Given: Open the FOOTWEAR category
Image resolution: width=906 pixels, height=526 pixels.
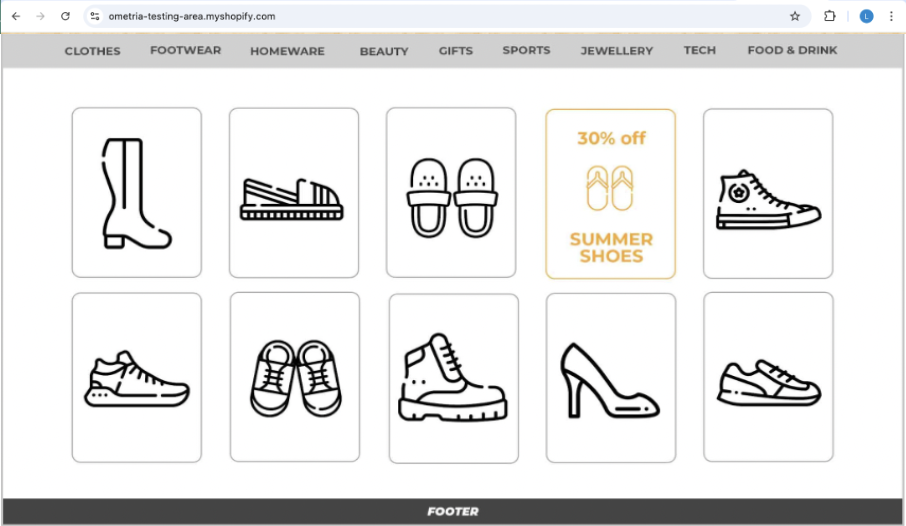Looking at the screenshot, I should [185, 50].
